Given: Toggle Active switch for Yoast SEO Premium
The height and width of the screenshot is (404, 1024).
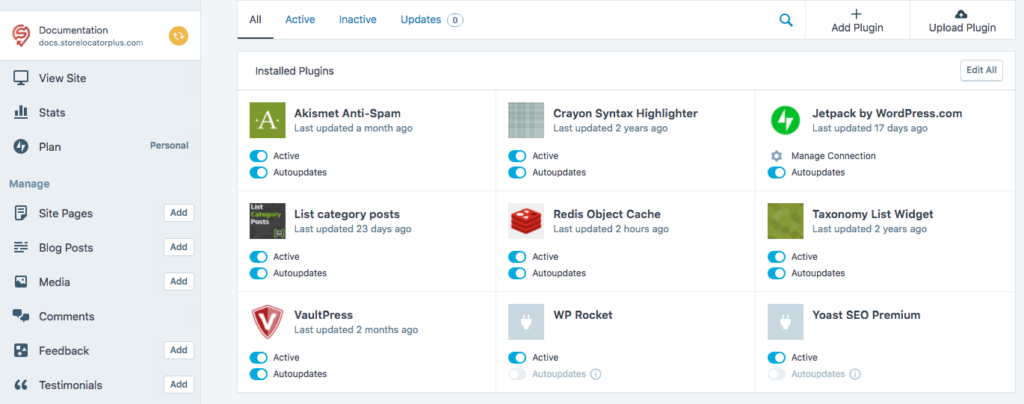Looking at the screenshot, I should click(776, 358).
